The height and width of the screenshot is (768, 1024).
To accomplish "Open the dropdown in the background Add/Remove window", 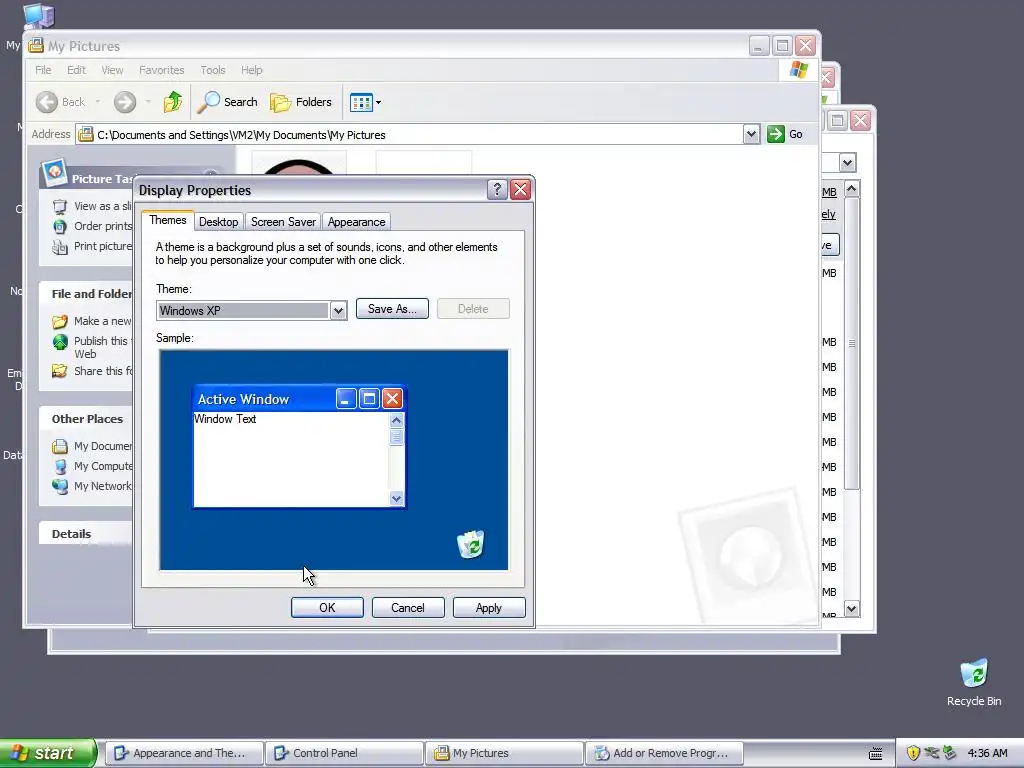I will coord(847,163).
